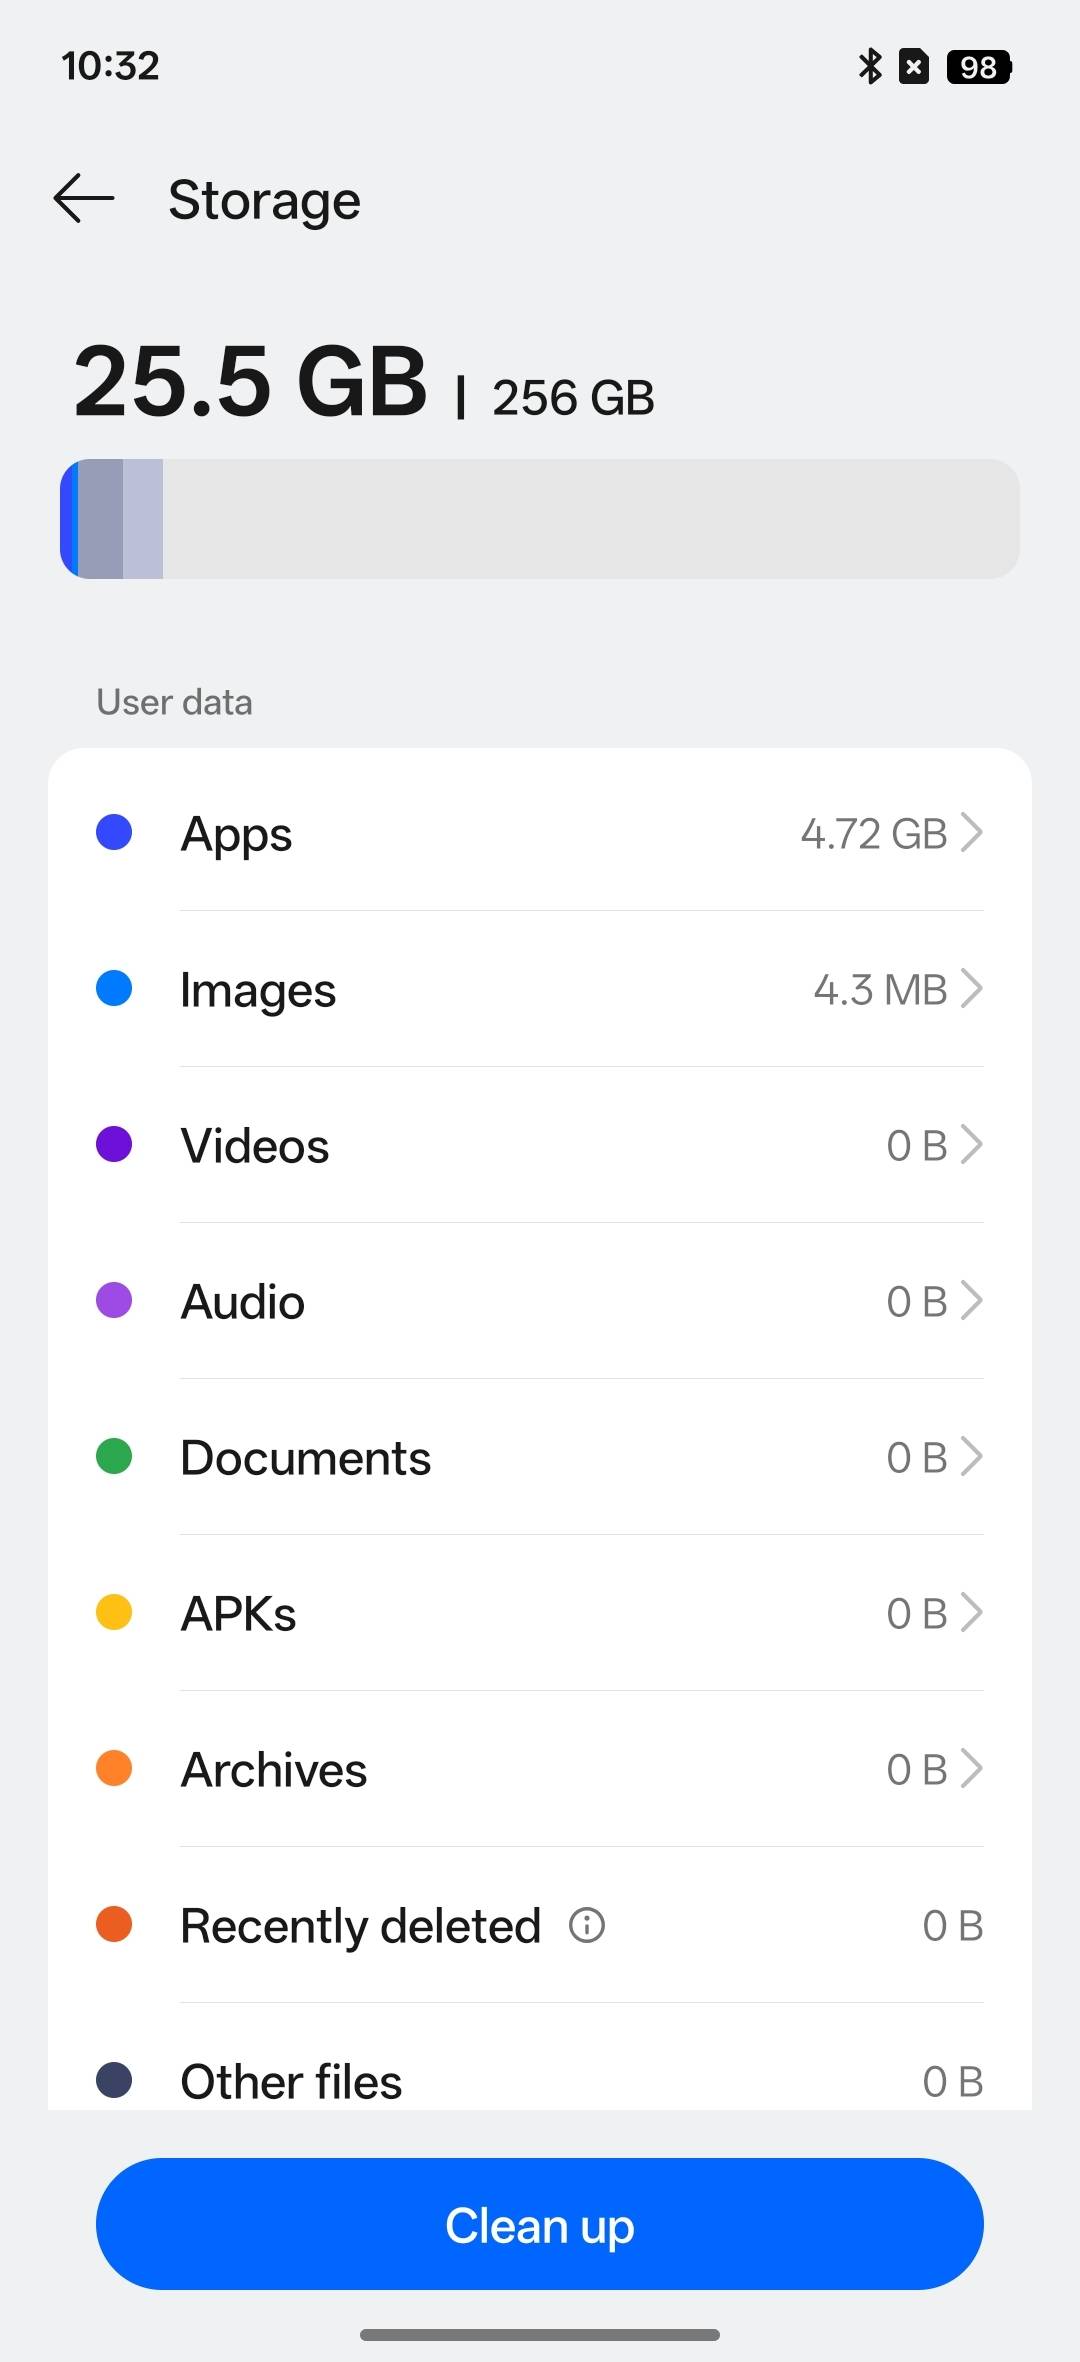Open Images chevron showing 4.3 MB
Viewport: 1080px width, 2362px height.
click(x=971, y=988)
